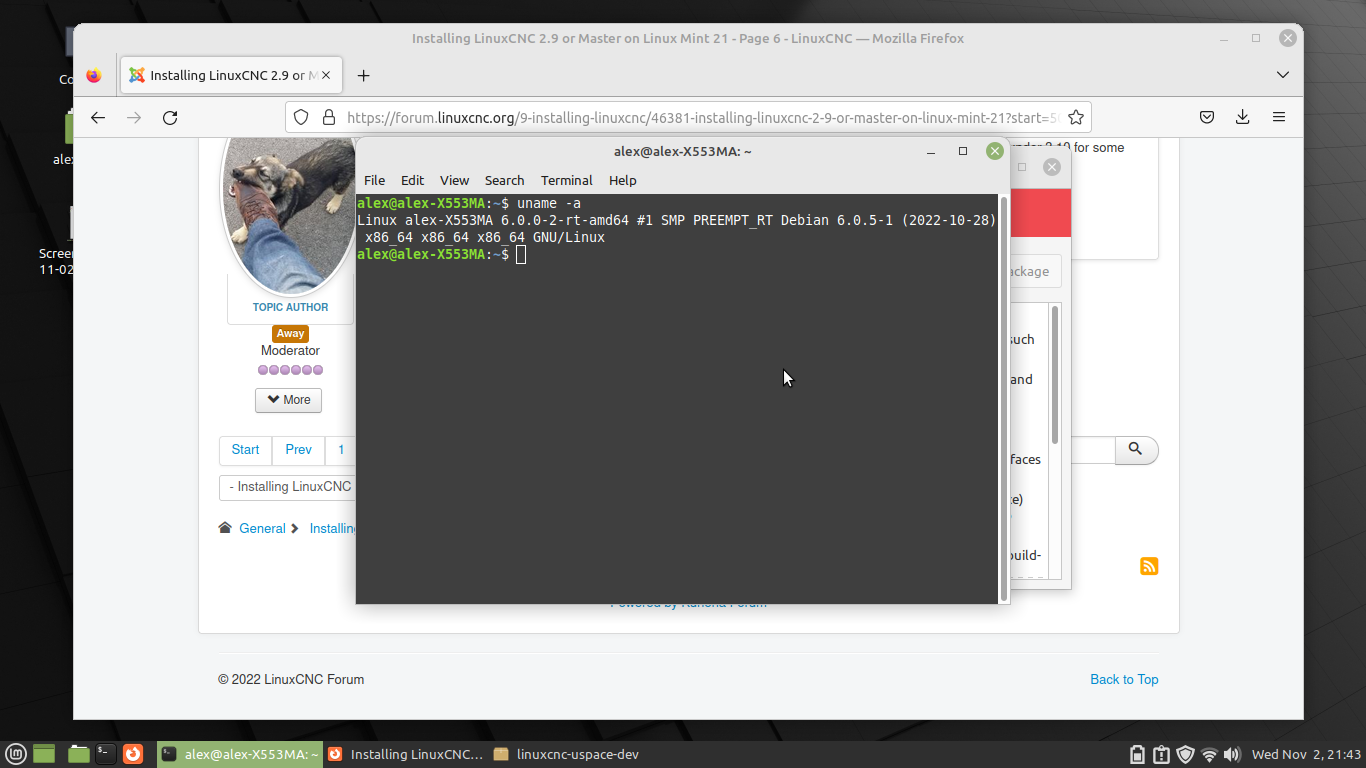Screen dimensions: 1366x768
Task: Open the volume tray icon
Action: (1232, 754)
